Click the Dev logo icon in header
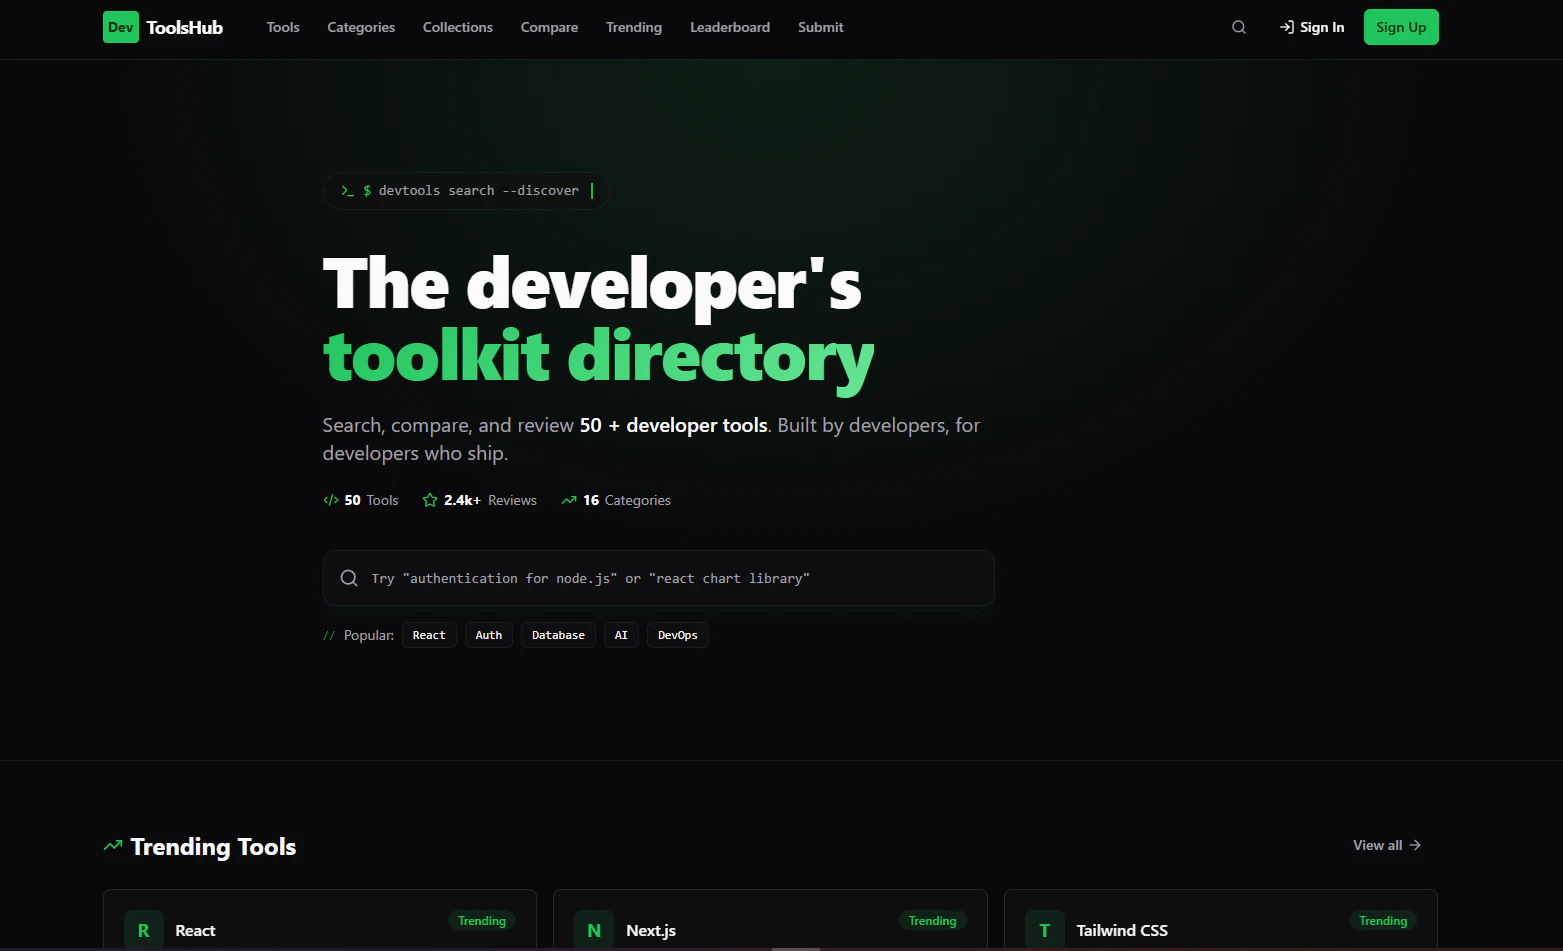 (x=120, y=27)
